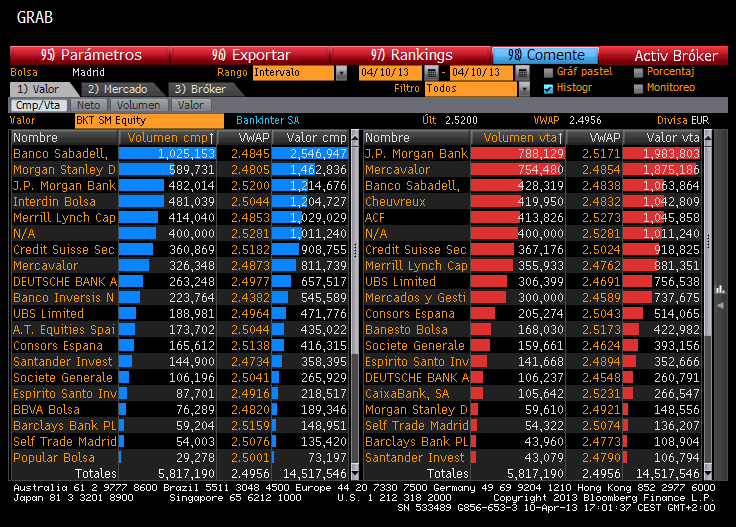Click the Todos filter field

coord(471,89)
